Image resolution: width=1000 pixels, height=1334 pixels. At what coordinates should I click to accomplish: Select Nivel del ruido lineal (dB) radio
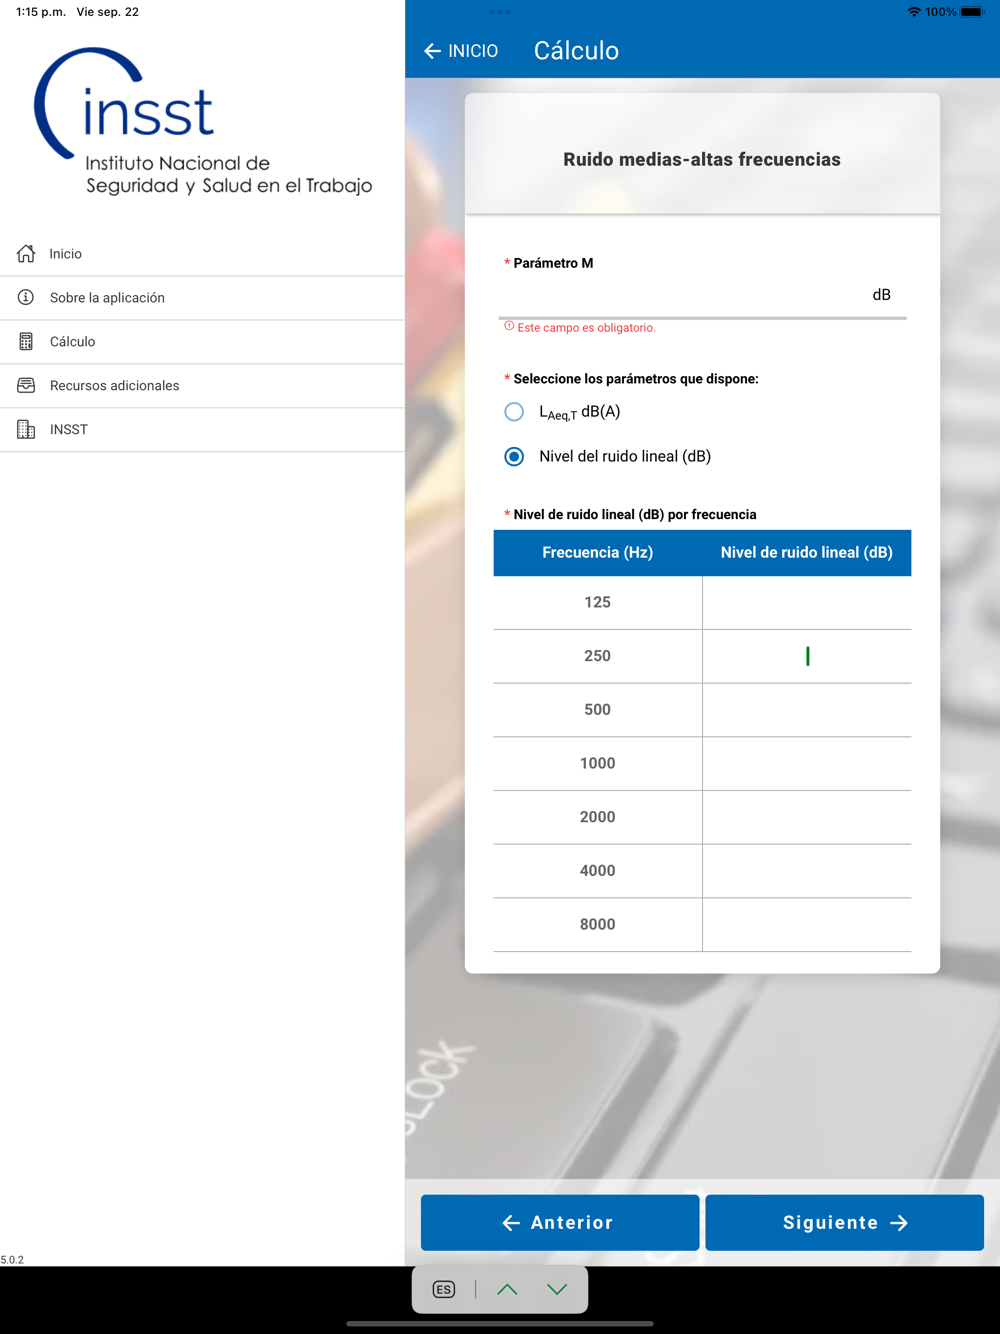point(514,457)
